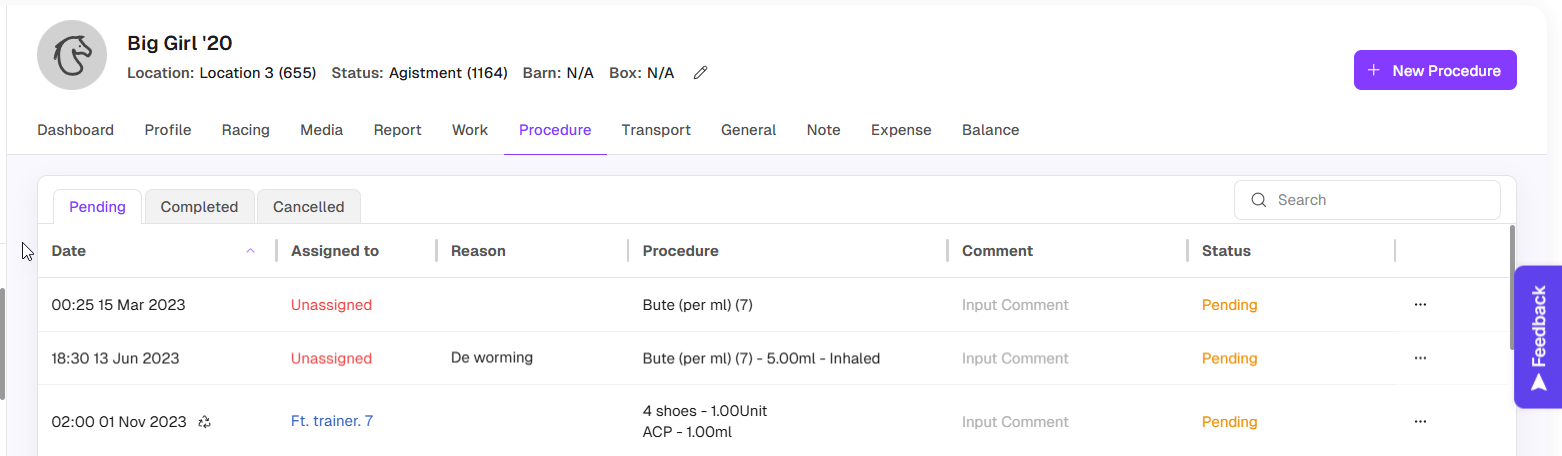The height and width of the screenshot is (456, 1562).
Task: Open the Transport tab
Action: (656, 130)
